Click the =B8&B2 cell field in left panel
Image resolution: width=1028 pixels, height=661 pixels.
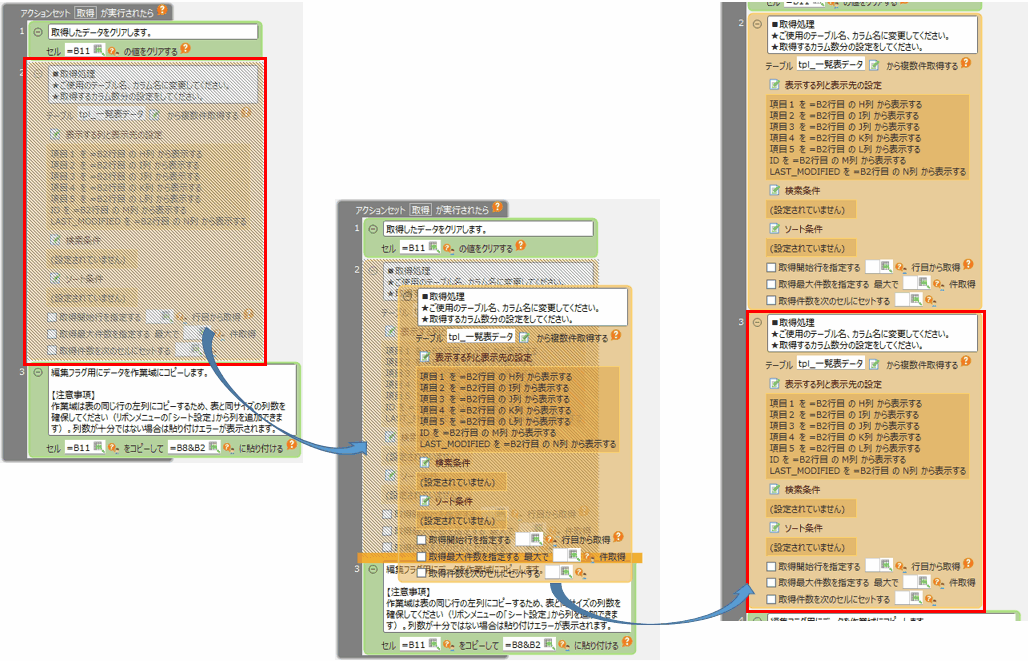coord(187,447)
